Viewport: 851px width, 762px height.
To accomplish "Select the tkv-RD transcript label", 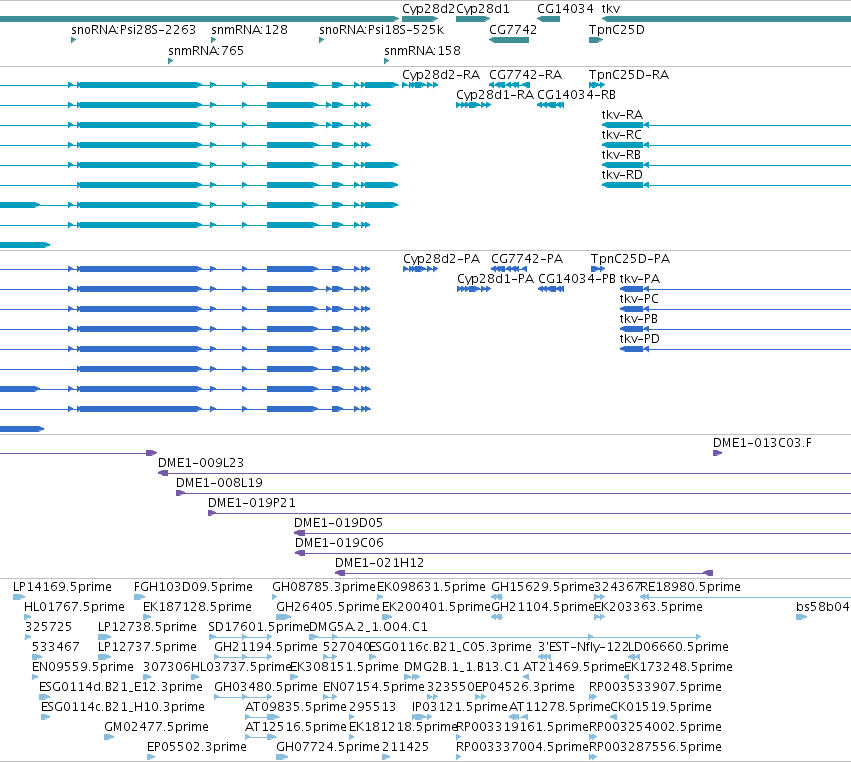I will click(622, 175).
